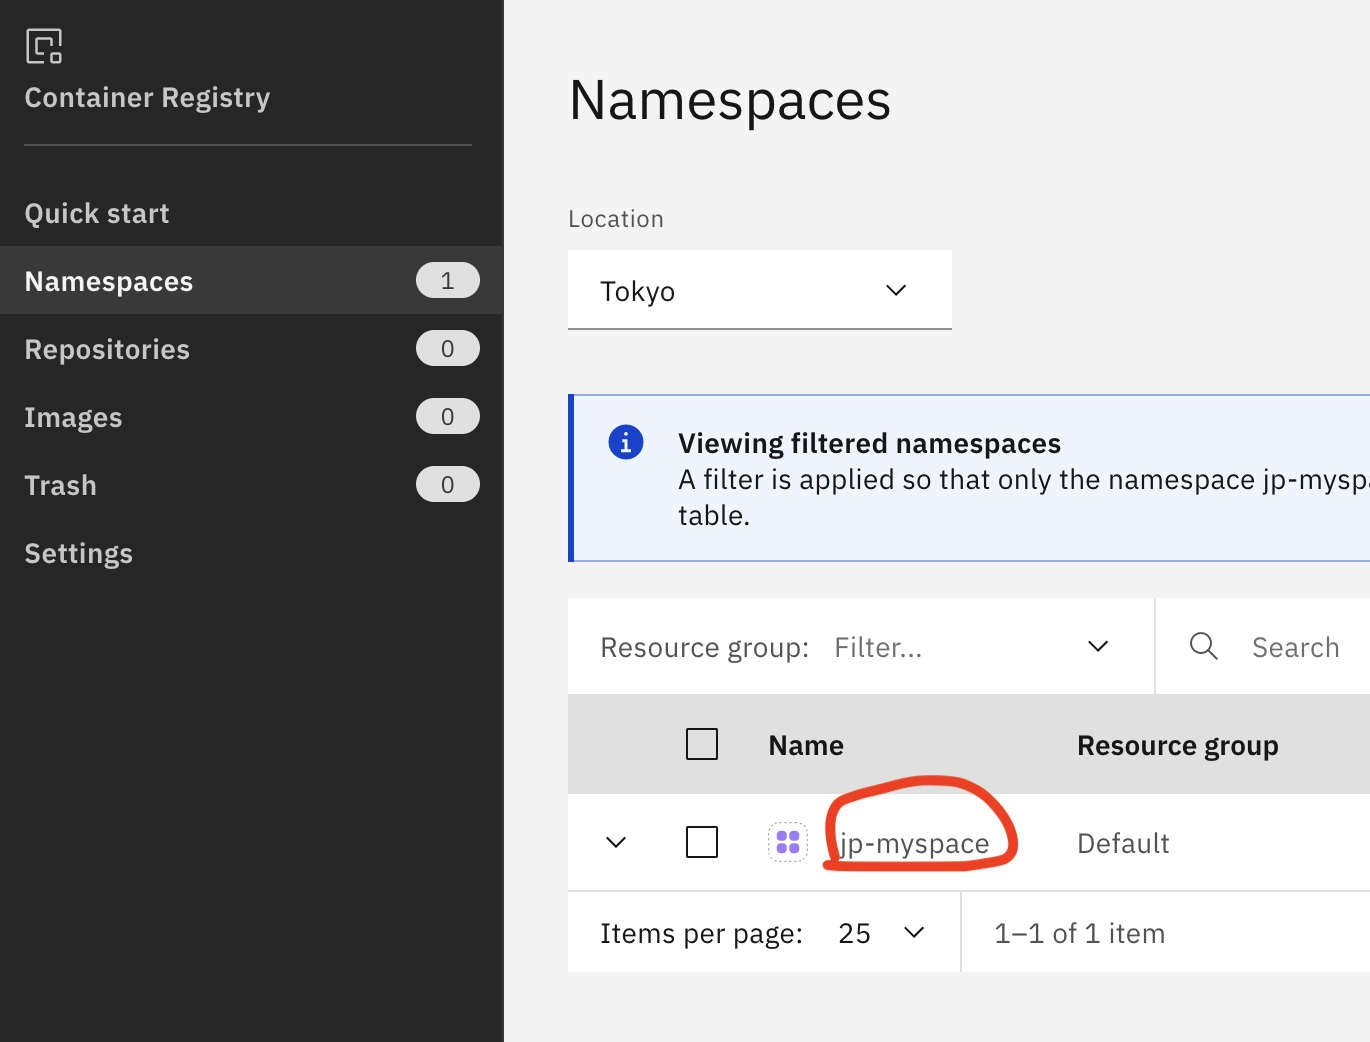
Task: Click the jp-myspace namespace name
Action: tap(914, 843)
